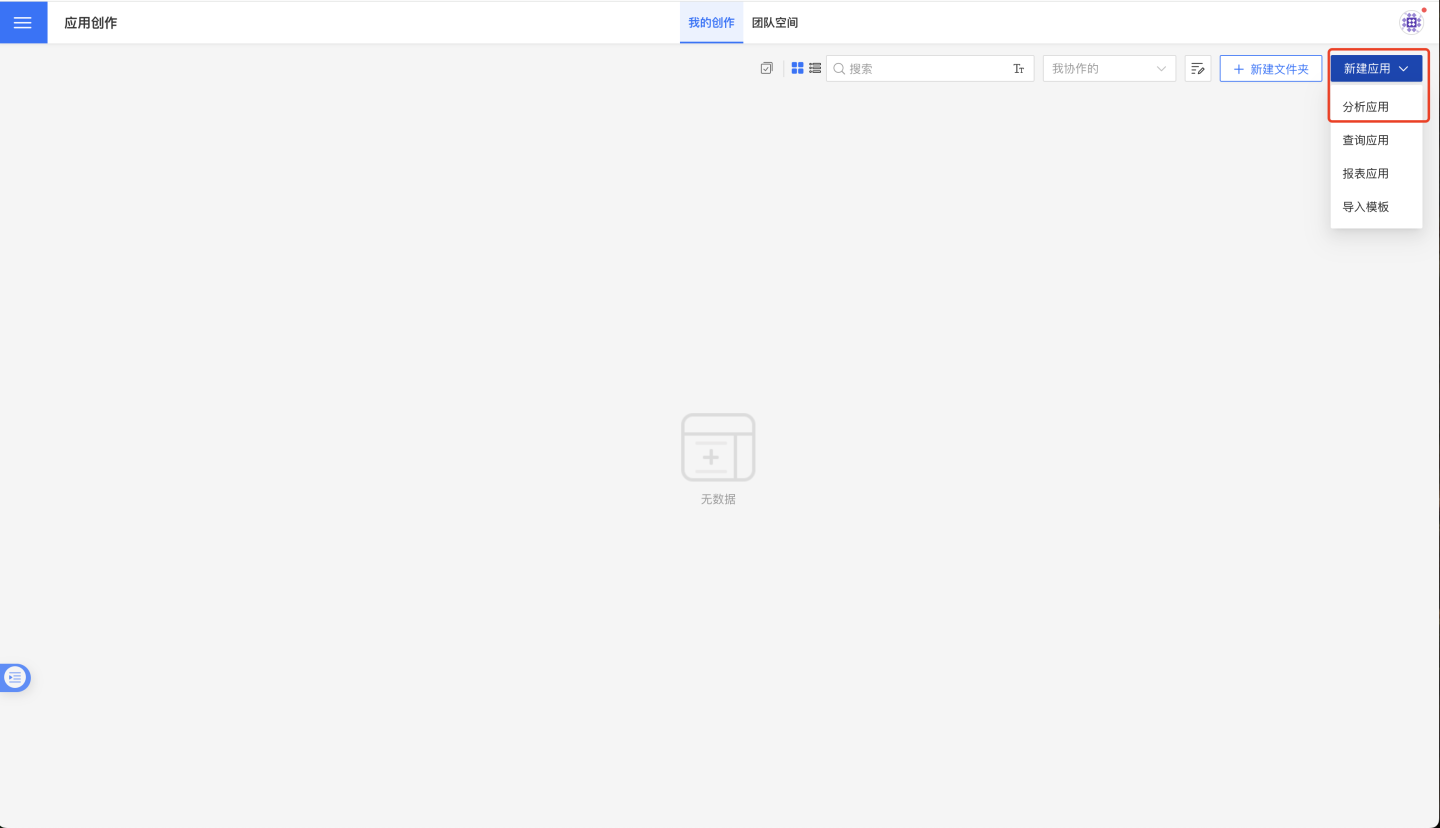Open the 我的创作 tab
The height and width of the screenshot is (828, 1440).
pos(711,23)
